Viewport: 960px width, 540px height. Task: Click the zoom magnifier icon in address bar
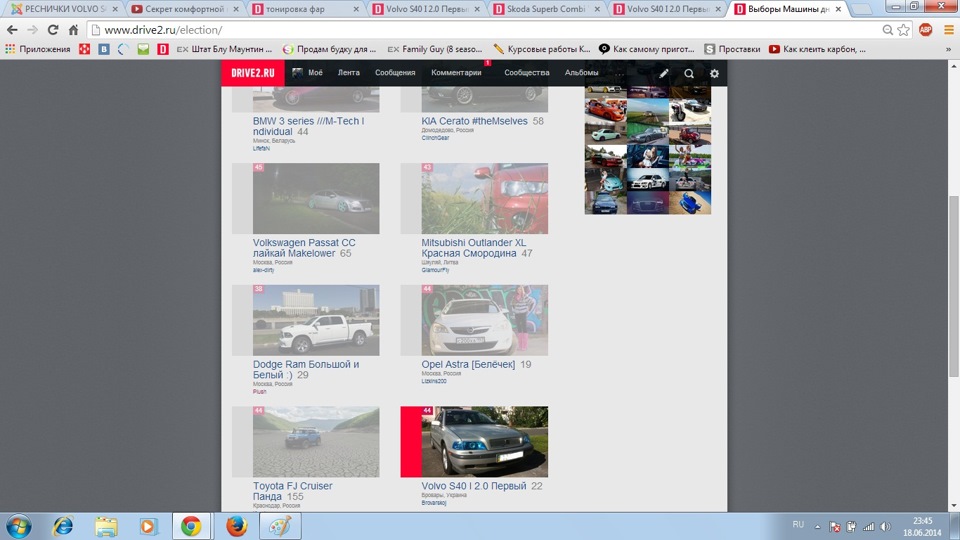(887, 29)
